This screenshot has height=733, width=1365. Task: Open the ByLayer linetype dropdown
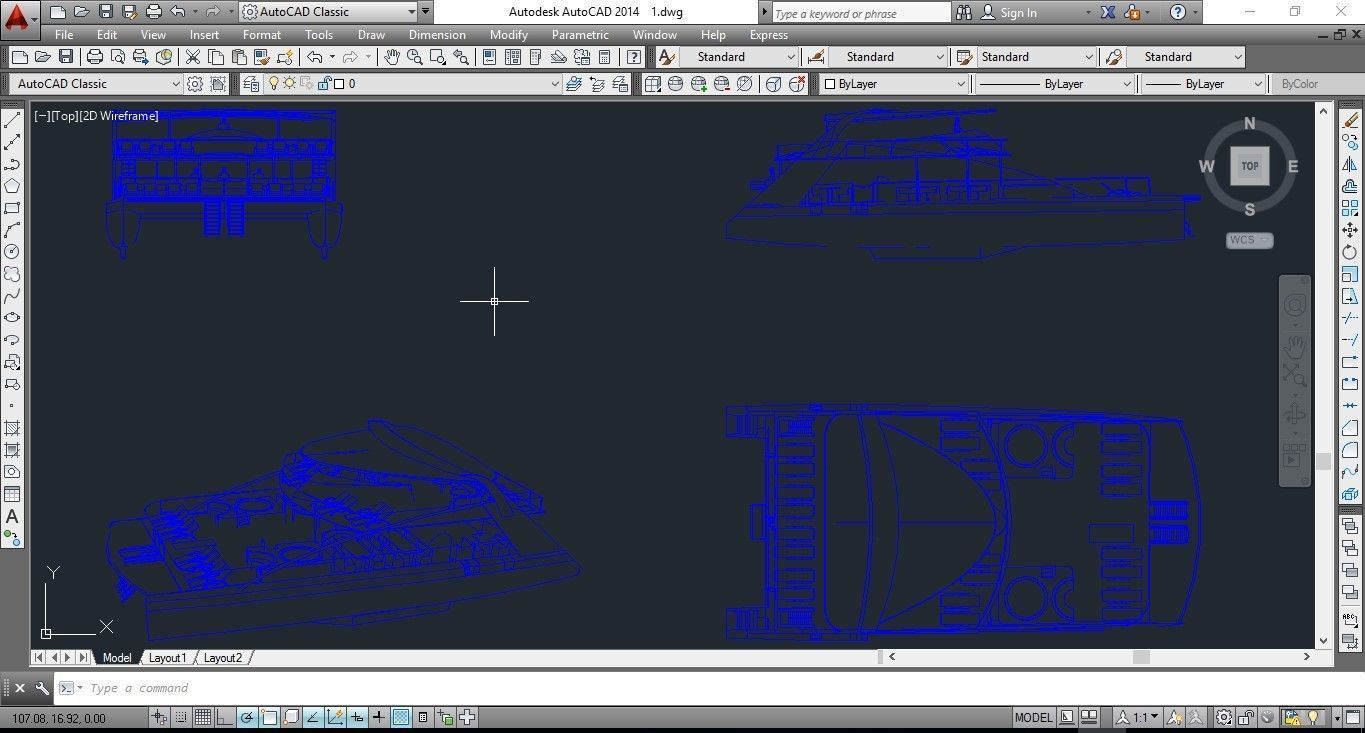(x=1127, y=84)
